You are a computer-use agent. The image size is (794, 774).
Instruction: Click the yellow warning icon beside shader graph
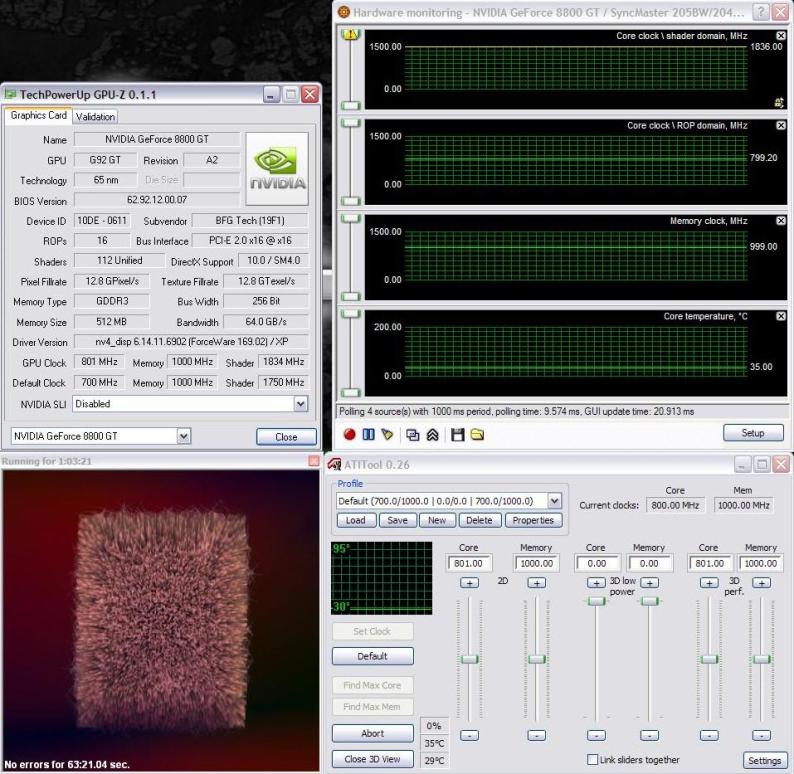point(350,34)
